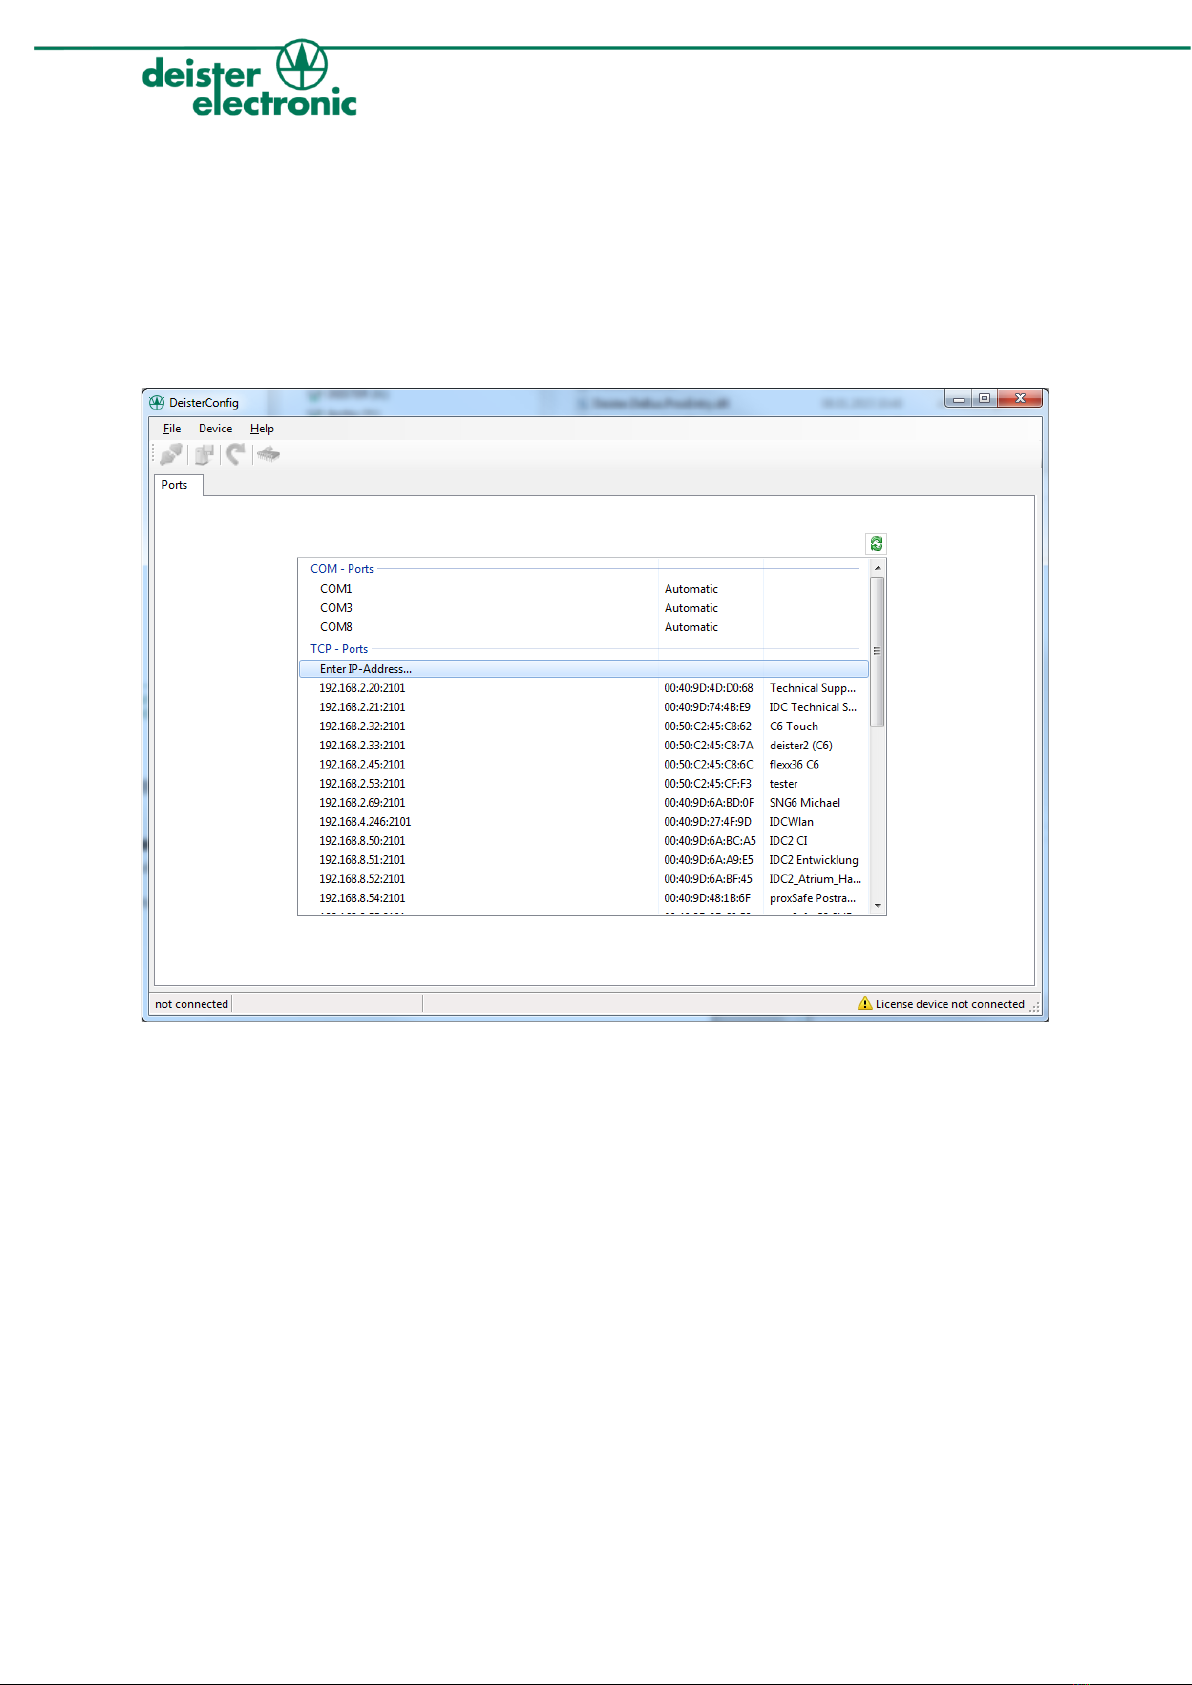1192x1685 pixels.
Task: Click the save-to-device toolbar icon
Action: (204, 455)
